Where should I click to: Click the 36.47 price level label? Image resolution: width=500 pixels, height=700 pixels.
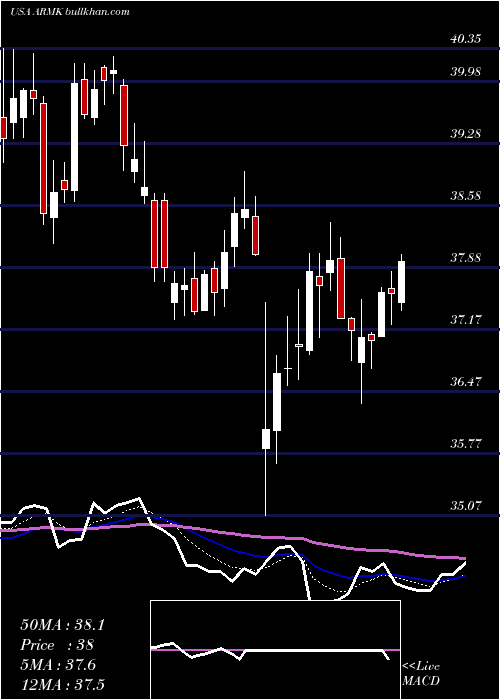point(466,382)
